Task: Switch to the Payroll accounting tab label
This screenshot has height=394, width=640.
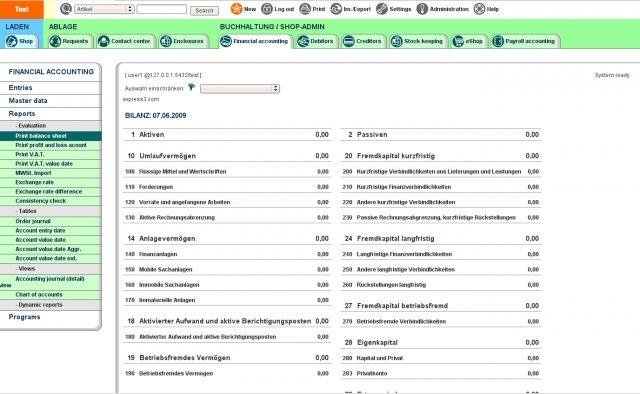Action: pos(530,41)
